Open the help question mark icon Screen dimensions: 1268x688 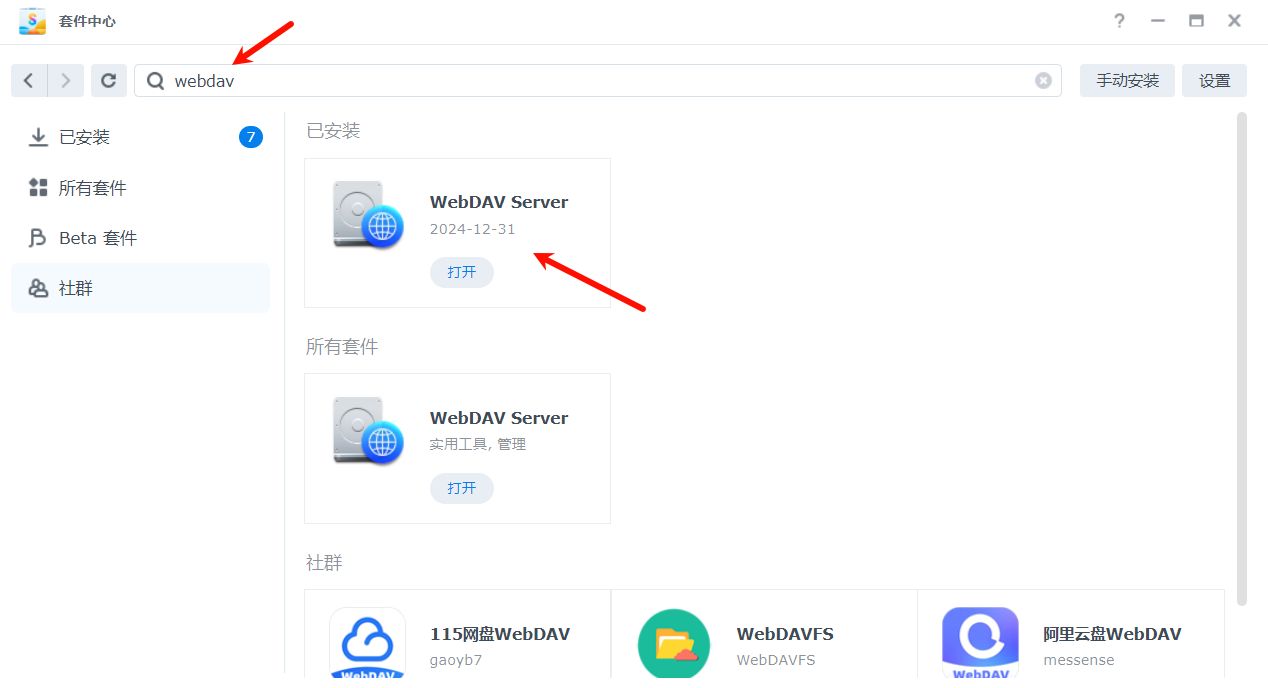(1120, 21)
